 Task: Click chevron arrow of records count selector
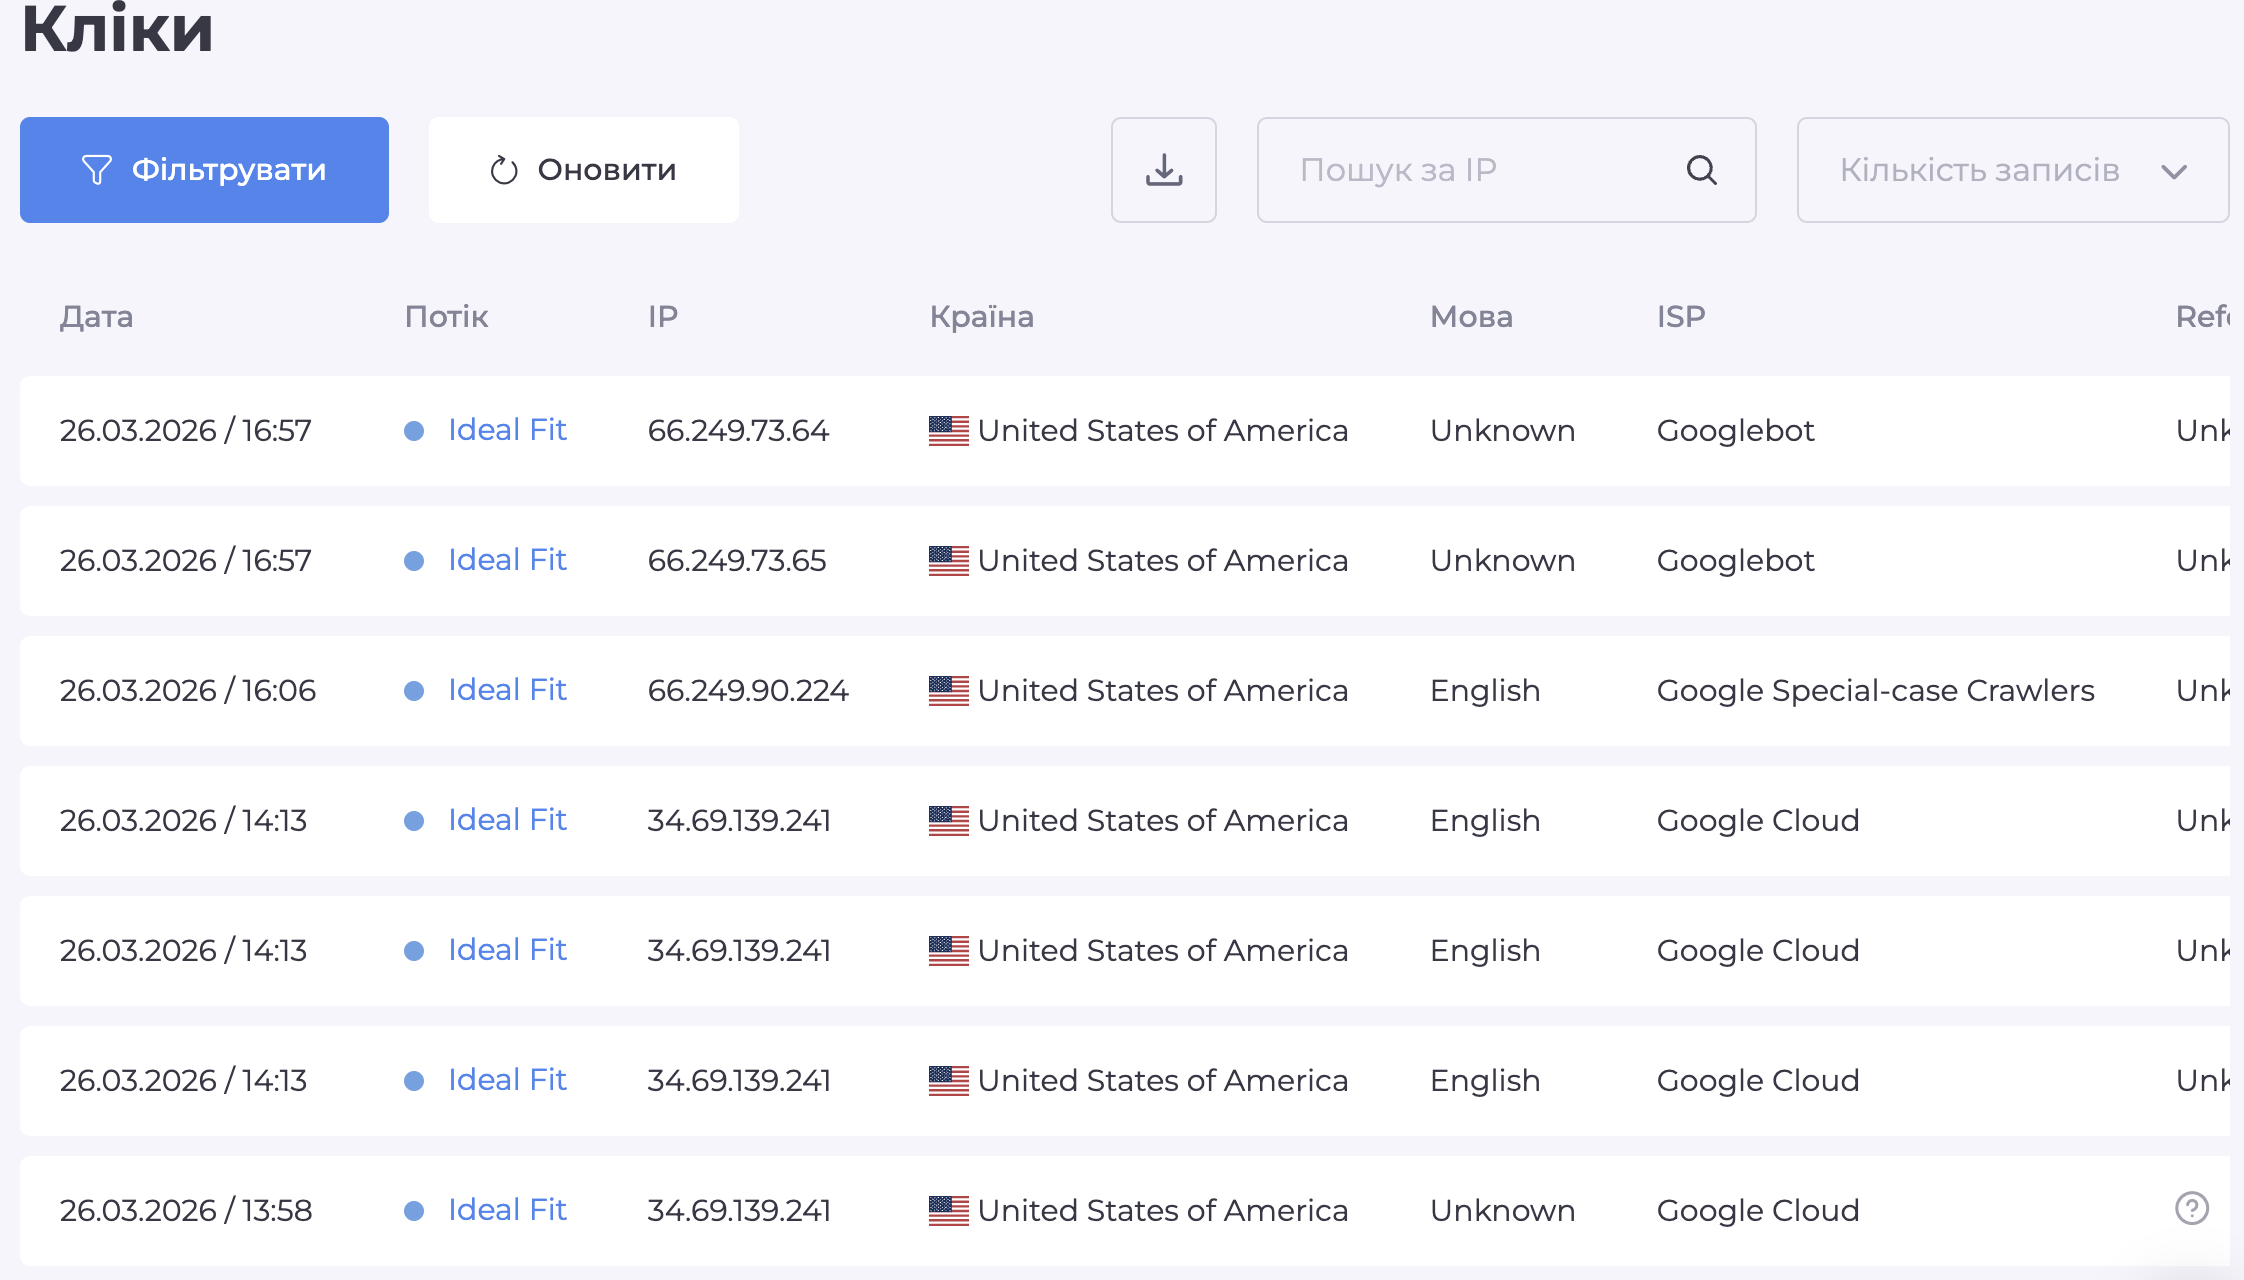coord(2173,172)
